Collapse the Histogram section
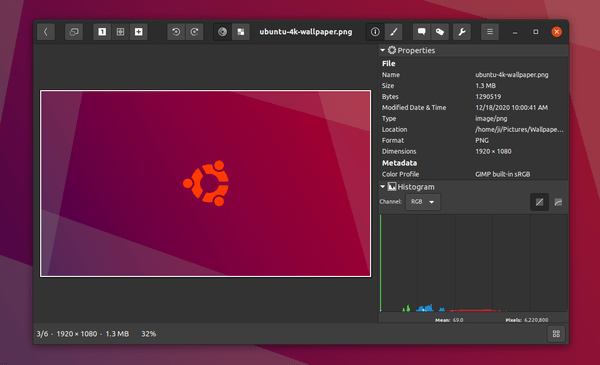Viewport: 600px width, 365px height. [x=383, y=187]
